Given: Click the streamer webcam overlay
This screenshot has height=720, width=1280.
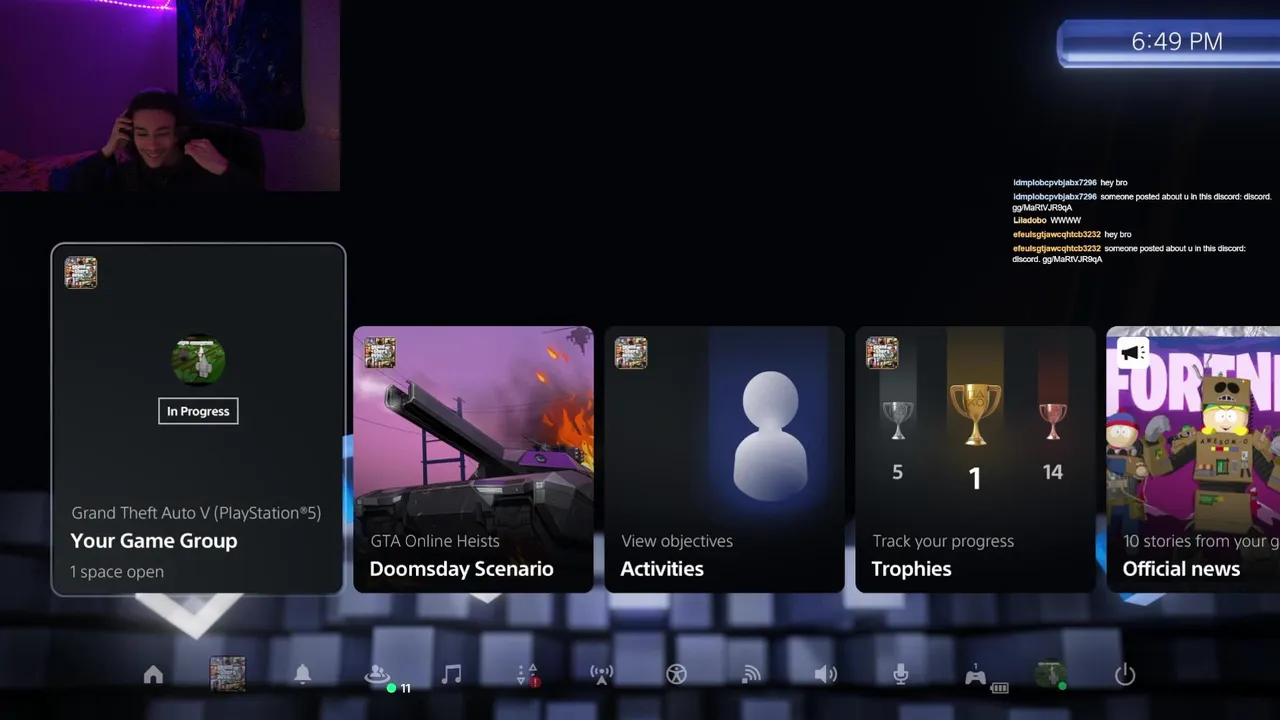Looking at the screenshot, I should 170,95.
